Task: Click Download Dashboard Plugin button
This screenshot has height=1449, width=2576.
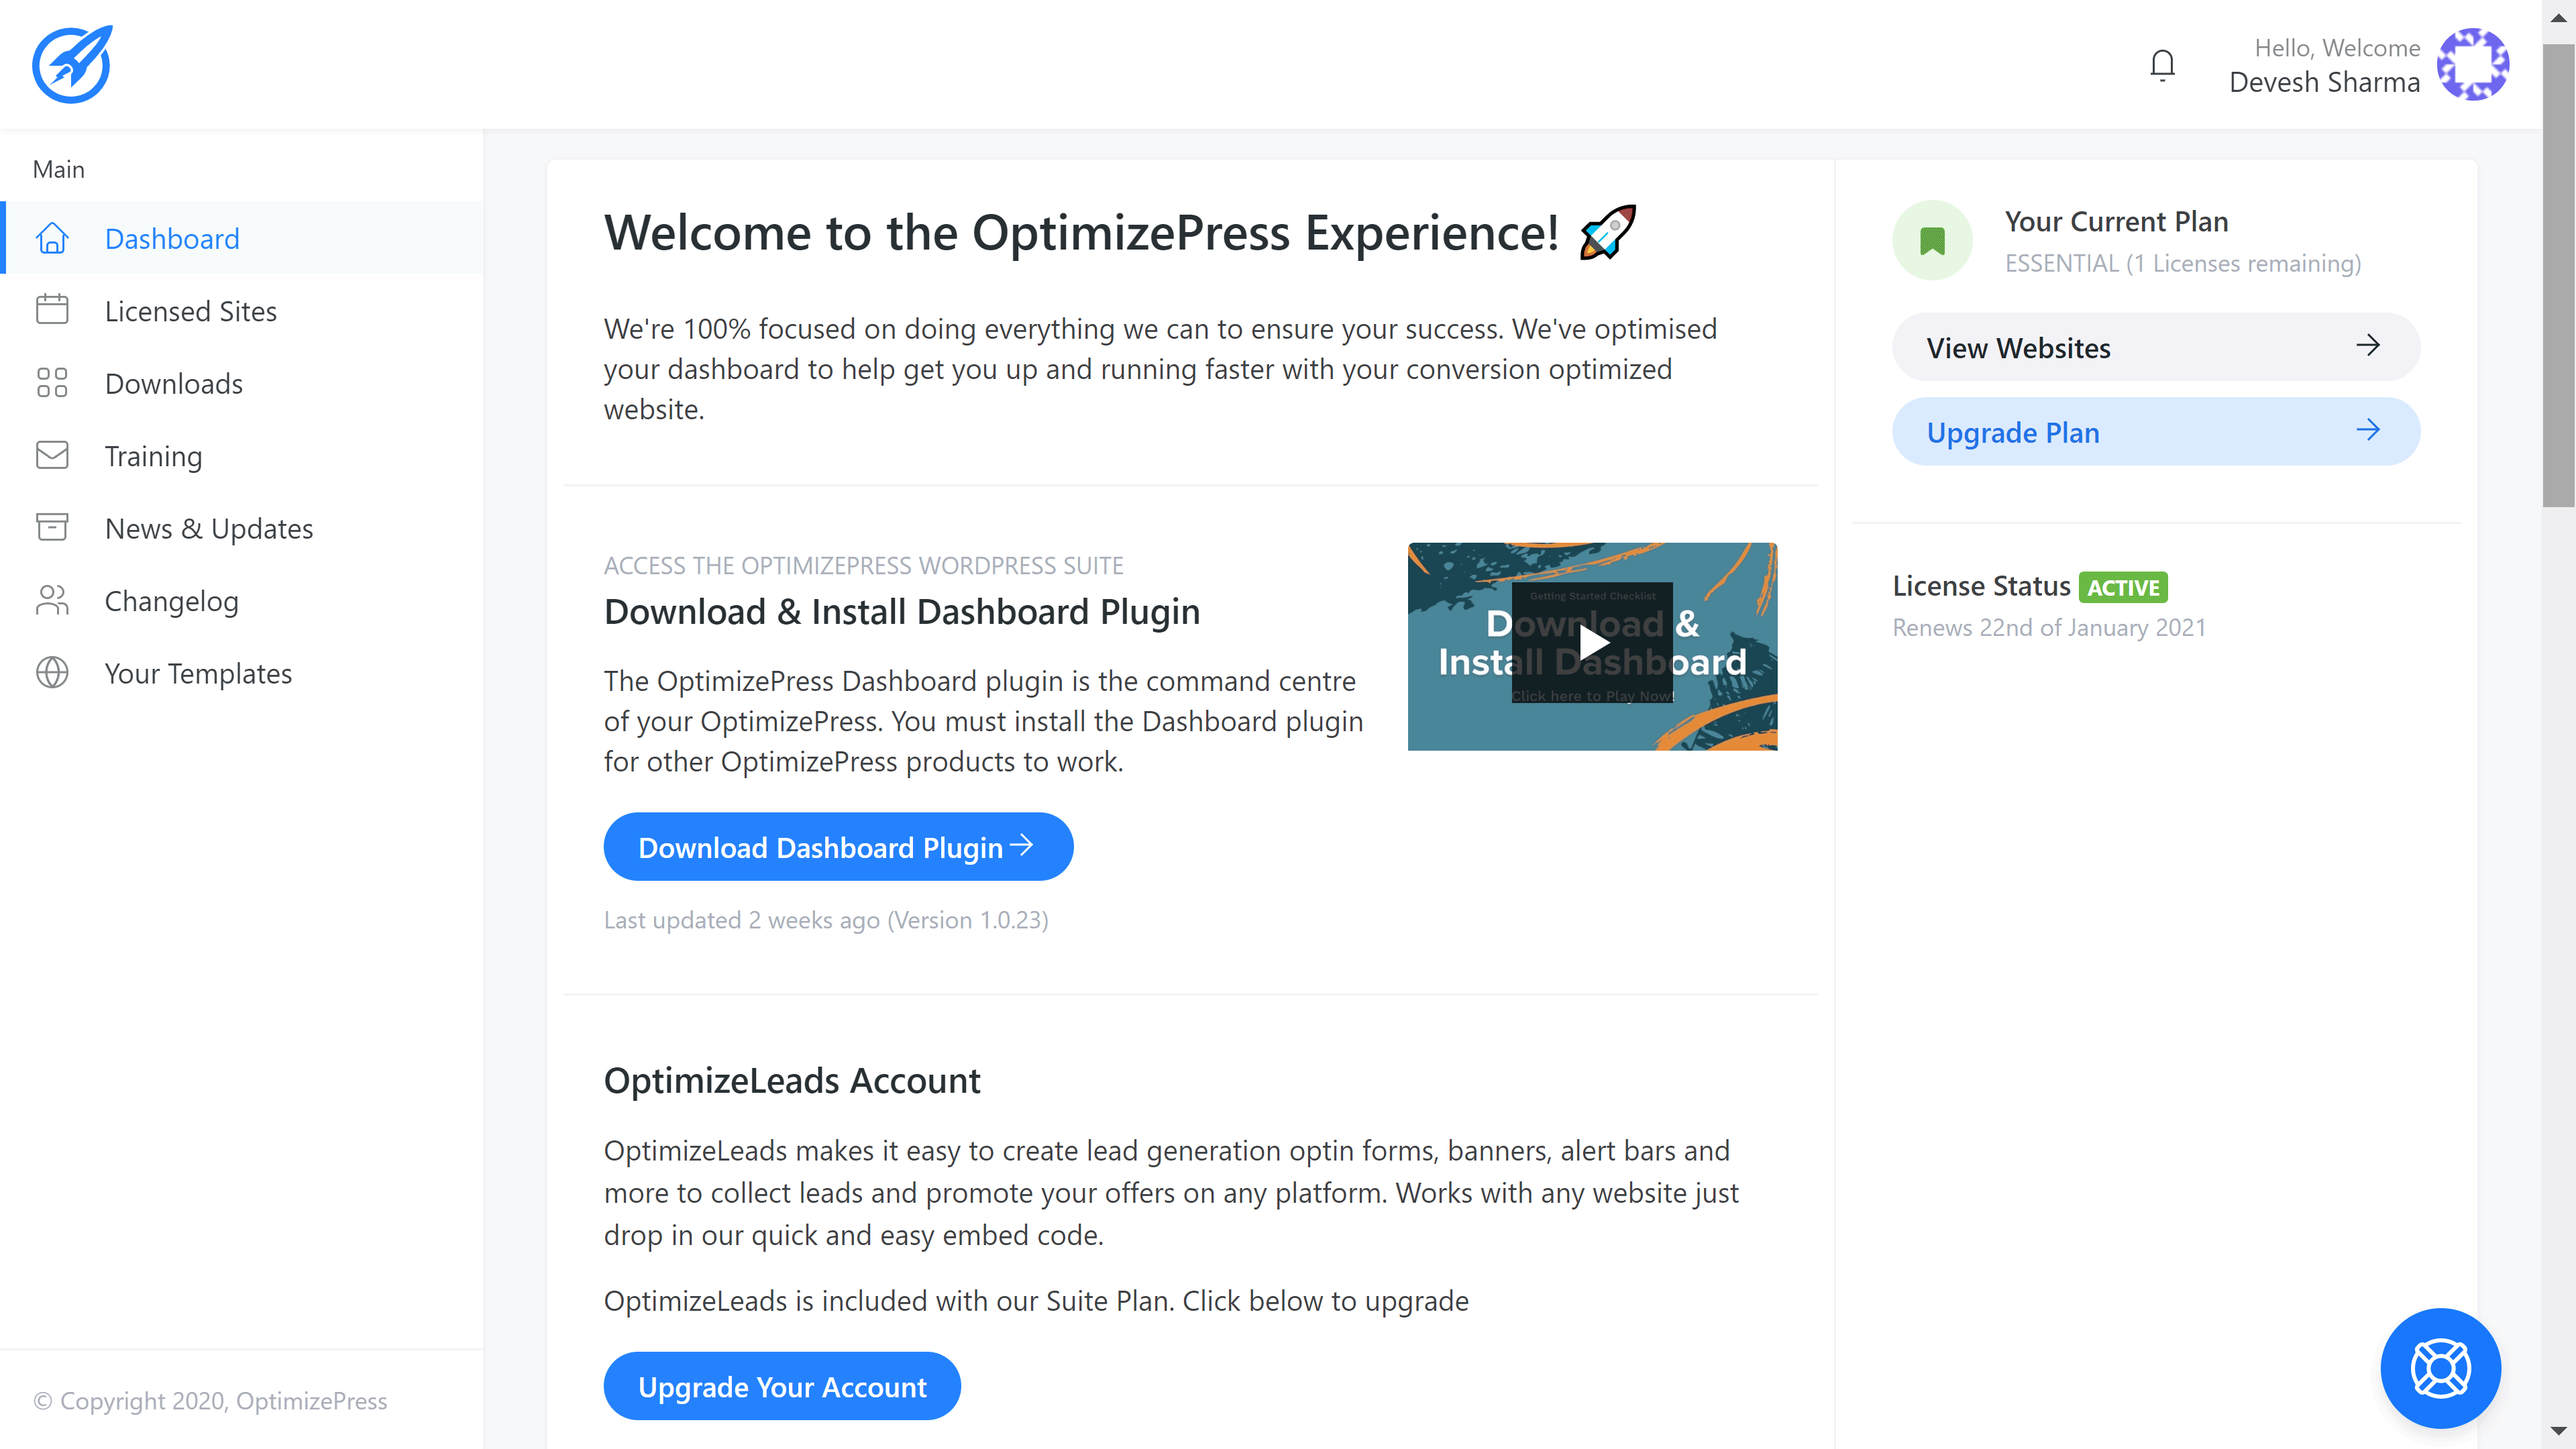Action: click(x=838, y=847)
